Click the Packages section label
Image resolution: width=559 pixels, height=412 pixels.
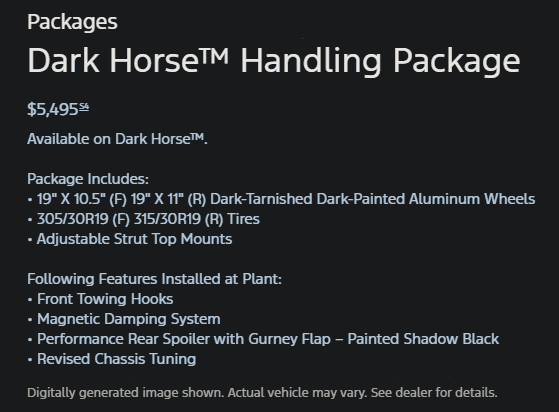pos(72,22)
